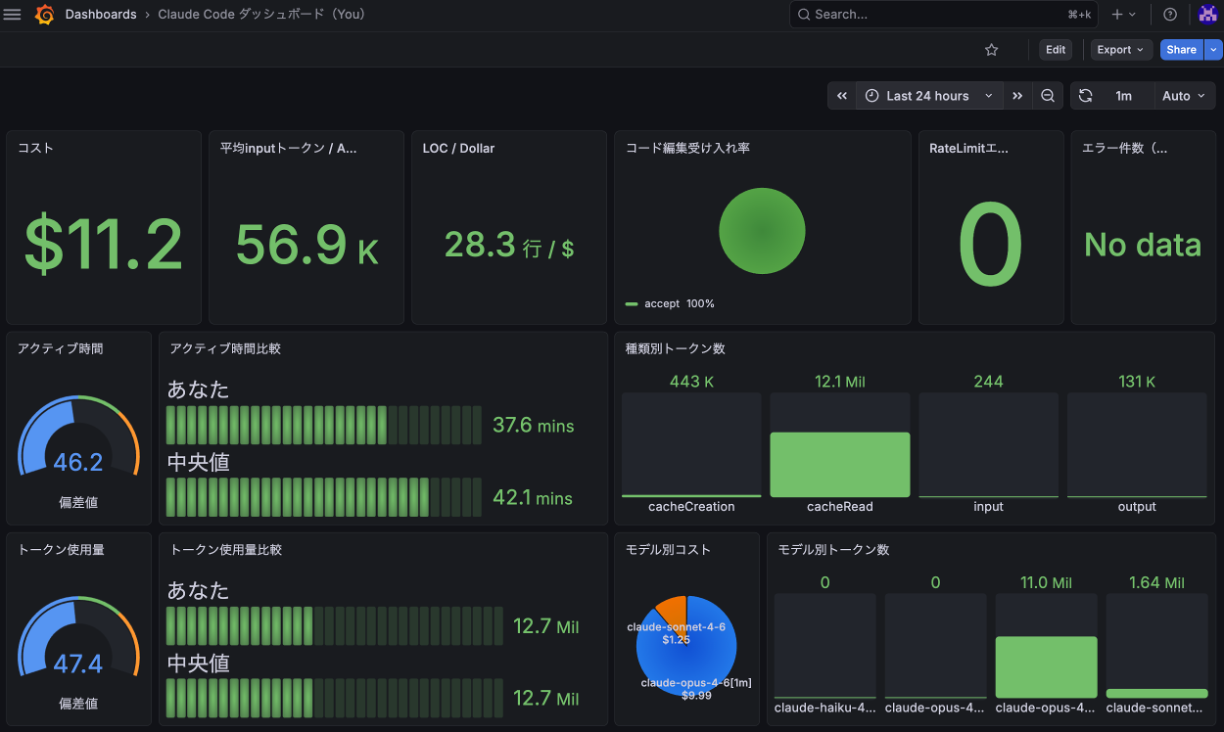Open the Export menu
Viewport: 1224px width, 732px height.
click(x=1113, y=49)
